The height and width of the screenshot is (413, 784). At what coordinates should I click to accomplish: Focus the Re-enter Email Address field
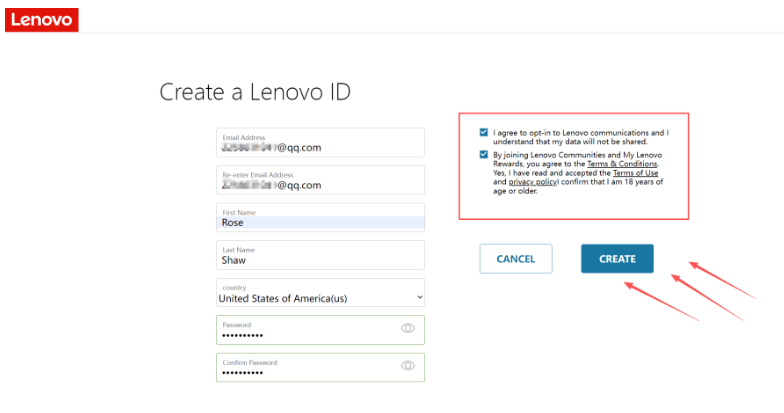(x=320, y=180)
